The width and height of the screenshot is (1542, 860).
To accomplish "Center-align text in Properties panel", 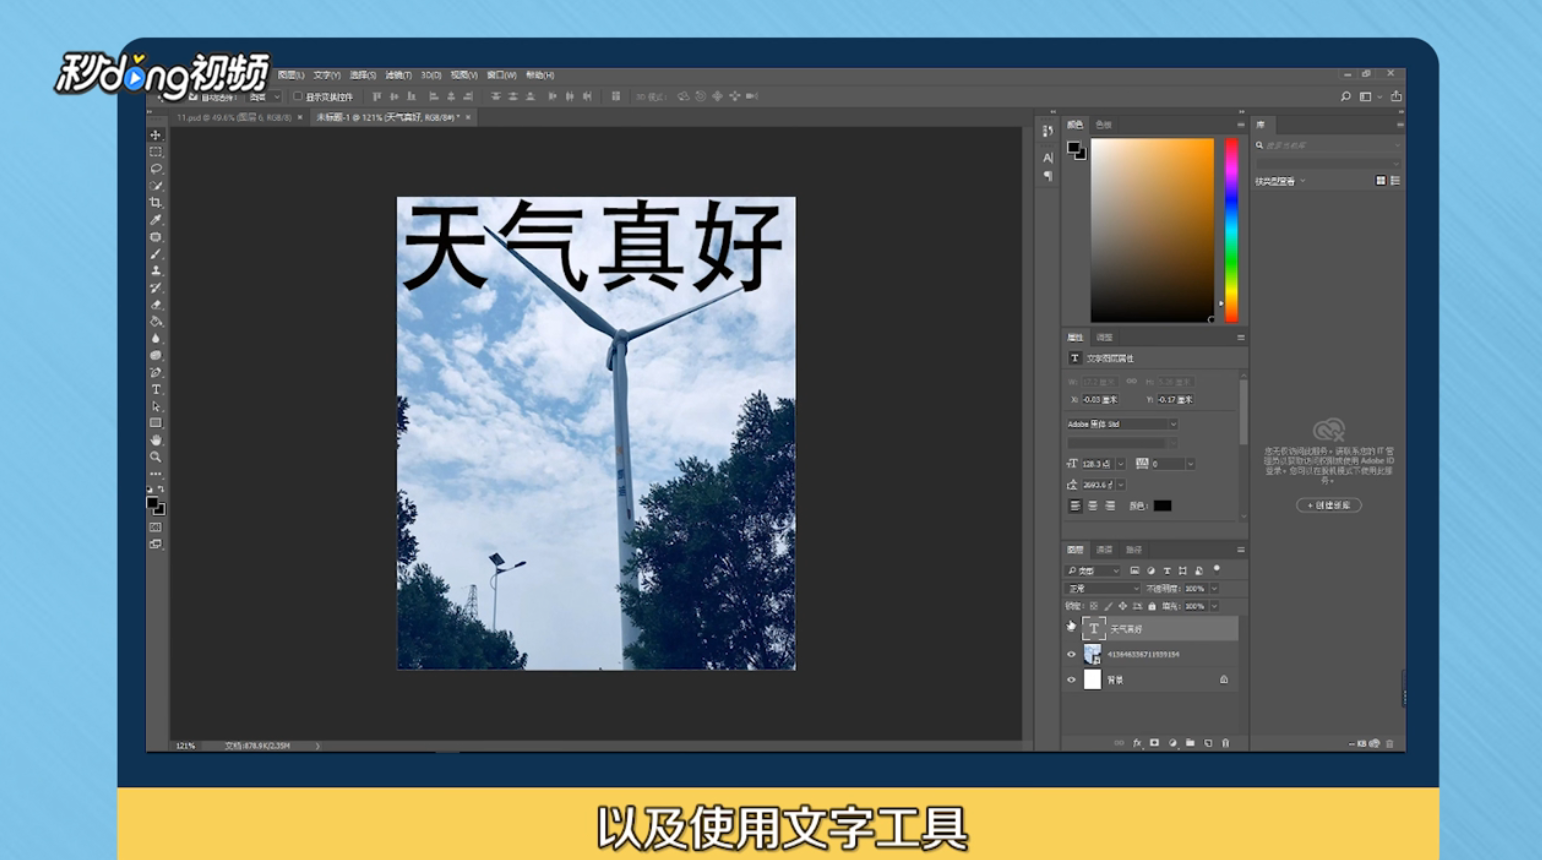I will click(x=1092, y=506).
